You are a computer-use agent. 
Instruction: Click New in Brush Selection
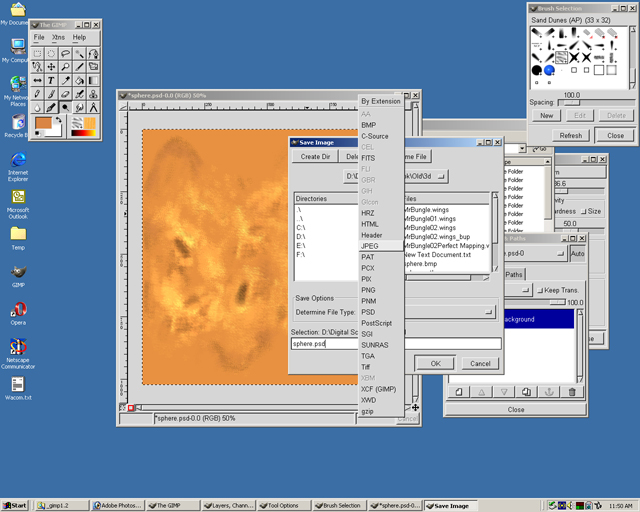547,116
